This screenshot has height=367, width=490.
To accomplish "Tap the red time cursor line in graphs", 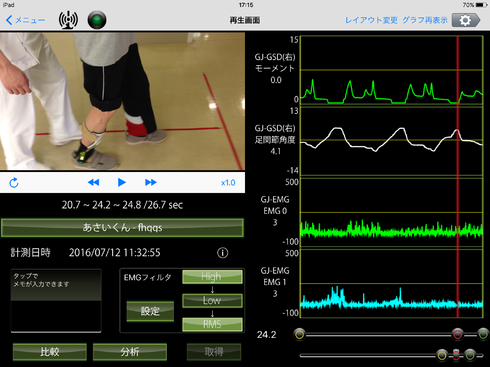I will tap(458, 177).
